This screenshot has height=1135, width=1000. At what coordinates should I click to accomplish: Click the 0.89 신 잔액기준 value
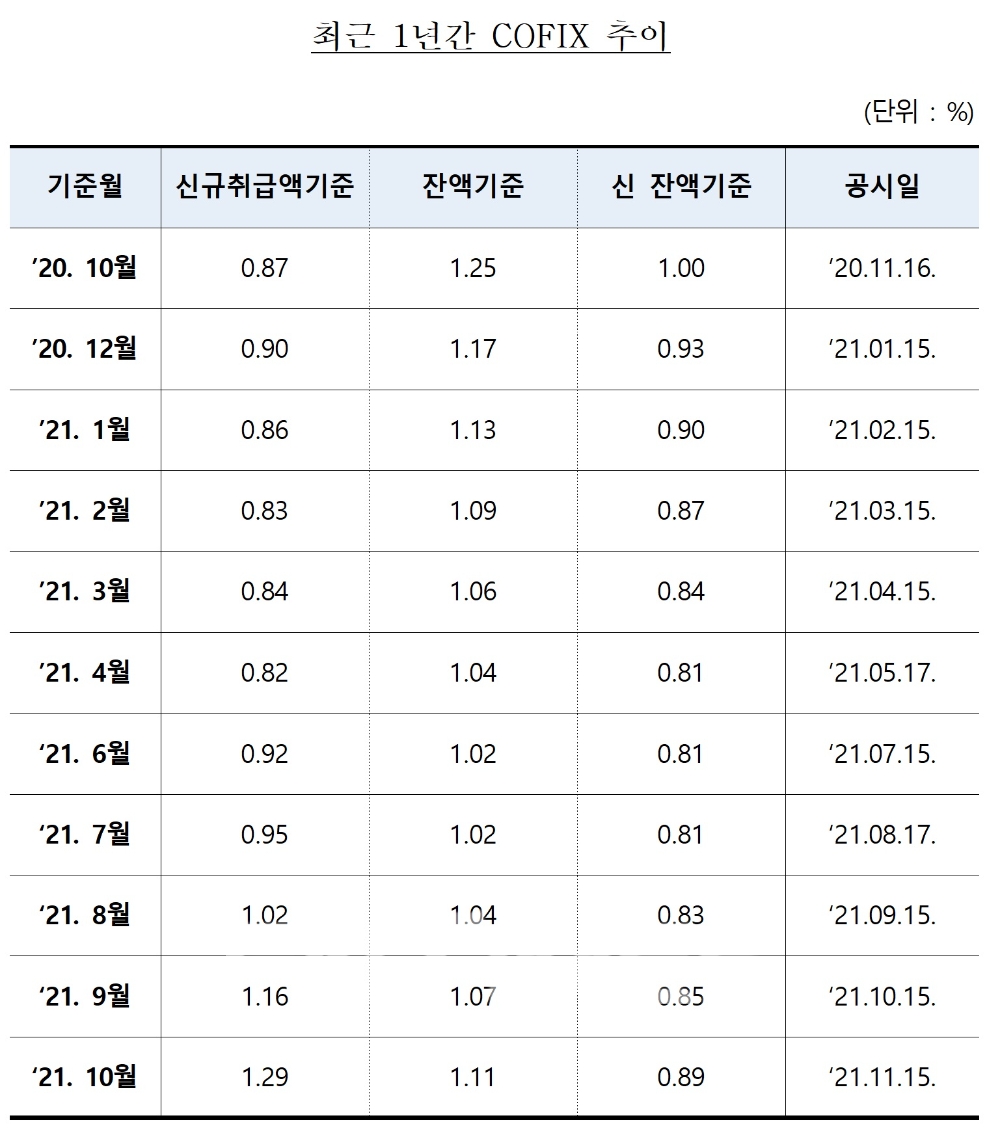pyautogui.click(x=681, y=1077)
